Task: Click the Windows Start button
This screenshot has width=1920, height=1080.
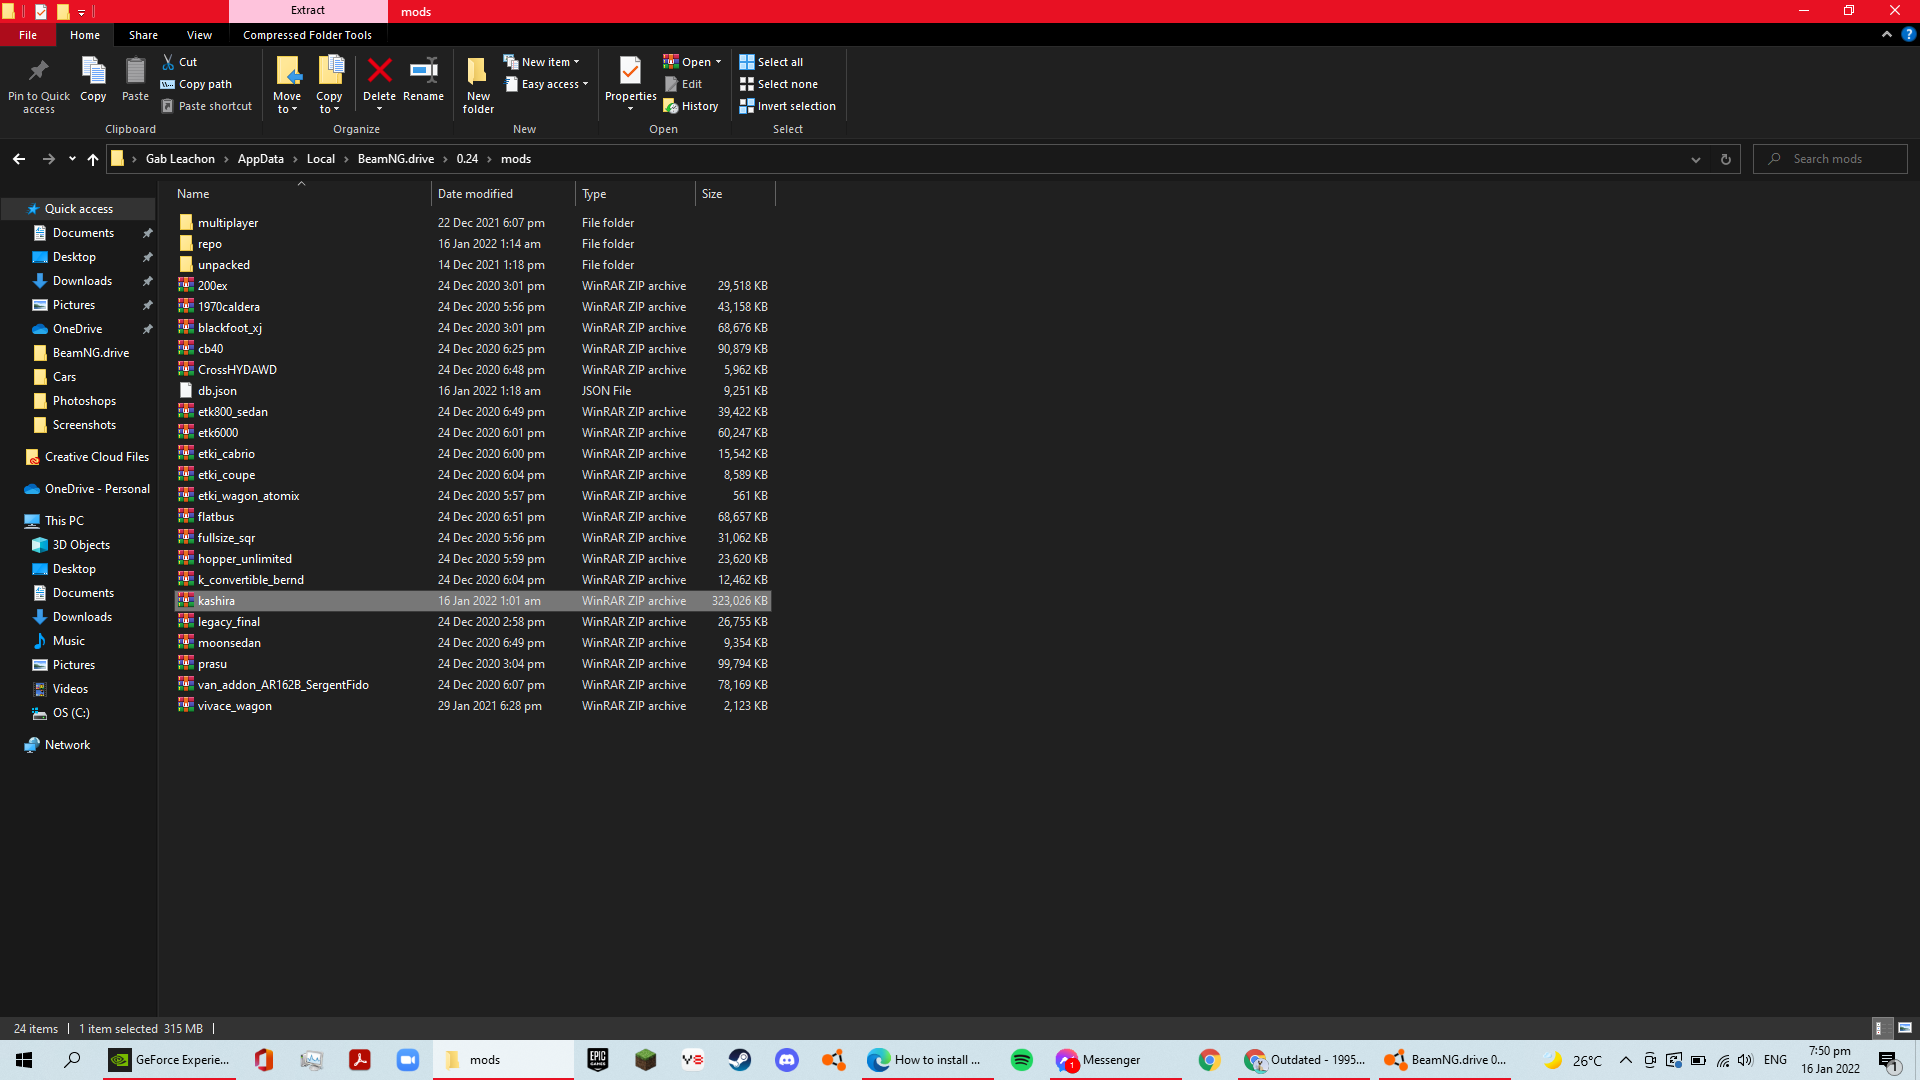Action: click(x=24, y=1060)
